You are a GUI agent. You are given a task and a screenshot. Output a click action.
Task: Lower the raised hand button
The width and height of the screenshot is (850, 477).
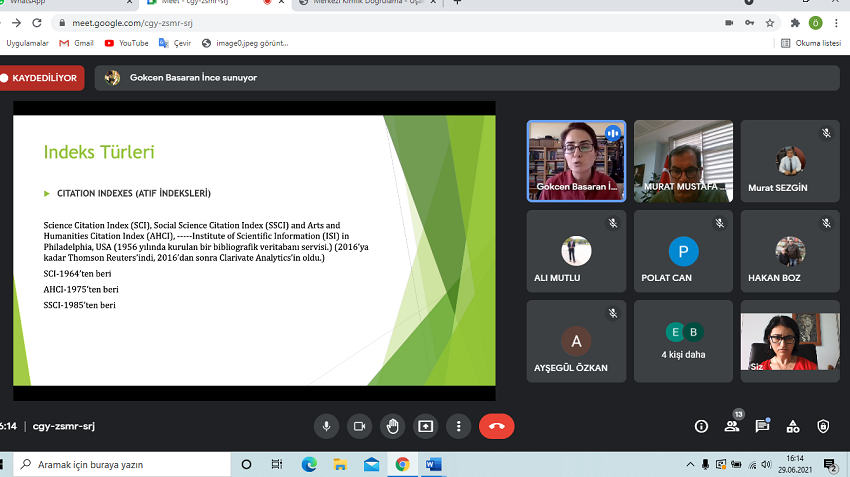(x=392, y=426)
